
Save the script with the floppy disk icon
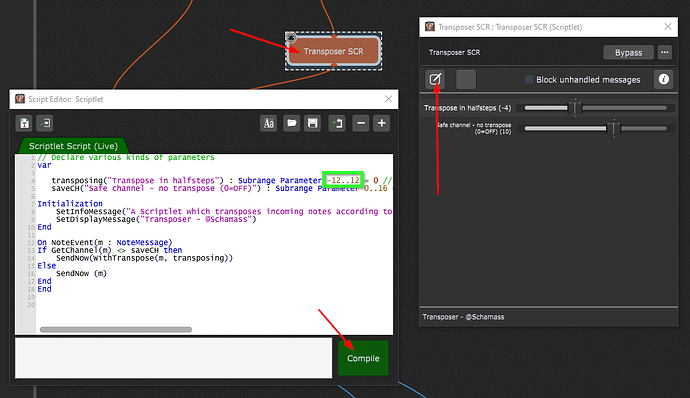[313, 123]
